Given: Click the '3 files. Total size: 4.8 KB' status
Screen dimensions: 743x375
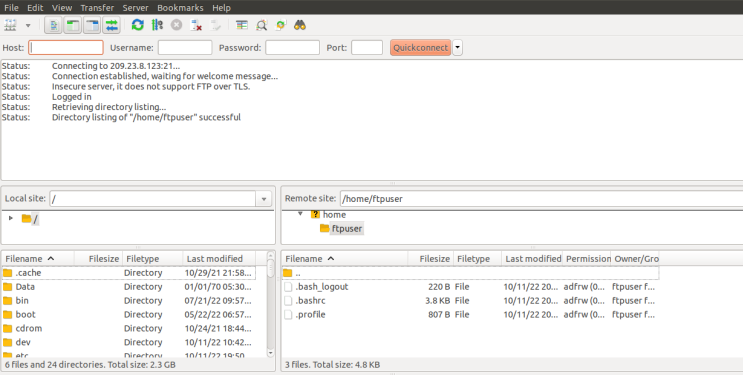Looking at the screenshot, I should pos(332,365).
